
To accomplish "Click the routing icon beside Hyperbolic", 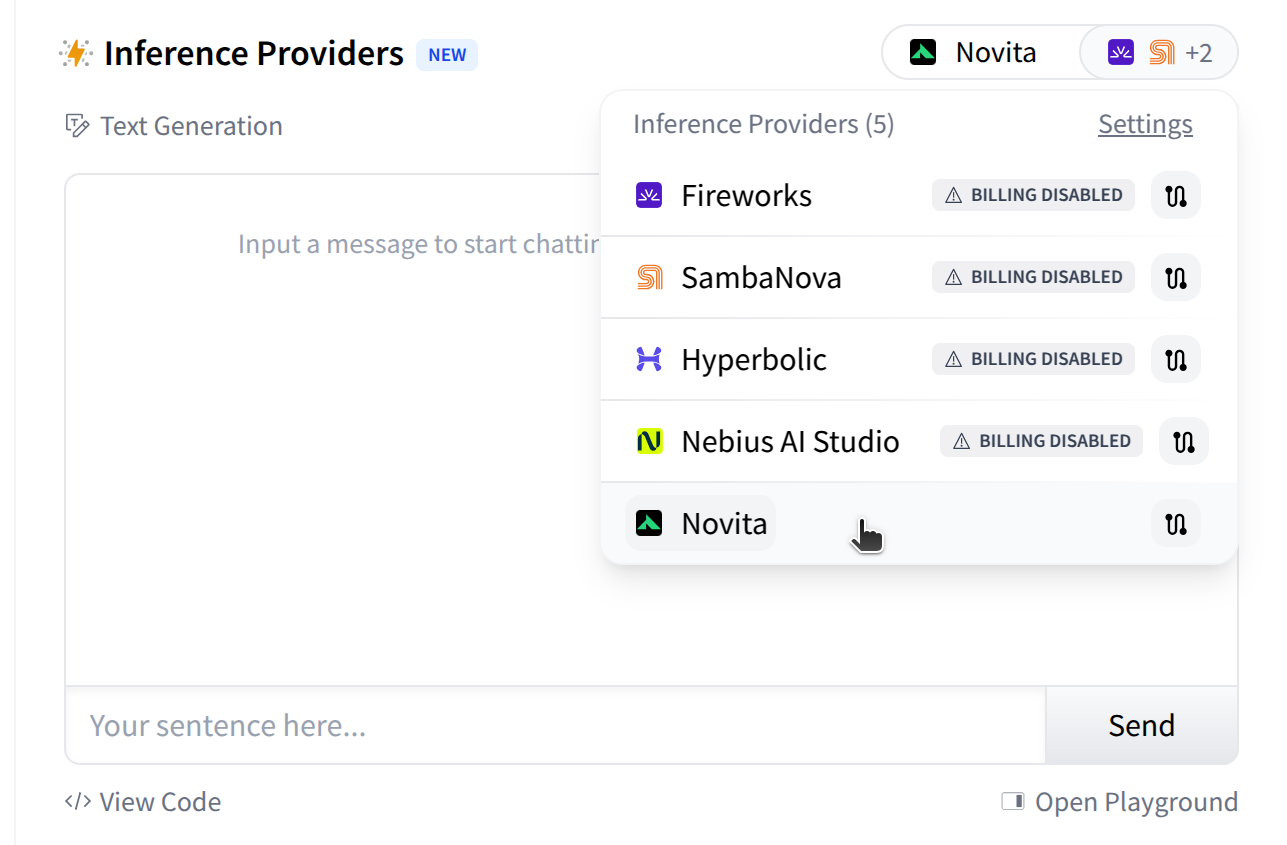I will [1176, 359].
